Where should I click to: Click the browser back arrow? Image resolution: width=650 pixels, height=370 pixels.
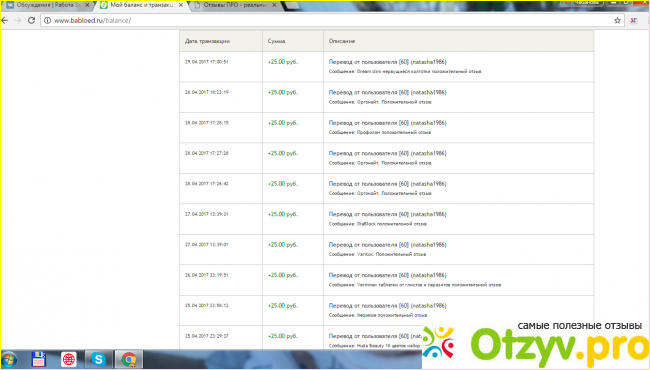(x=5, y=20)
